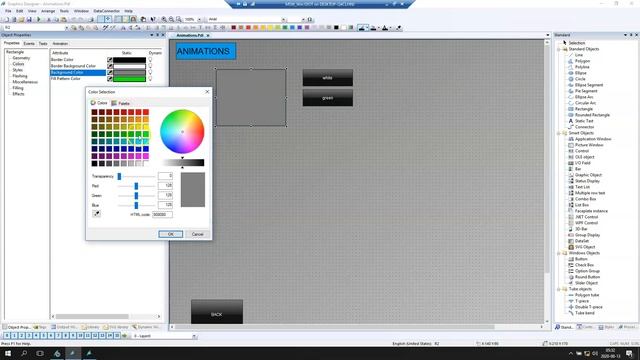
Task: Click the toolbar eyedropper color picker icon
Action: (398, 28)
